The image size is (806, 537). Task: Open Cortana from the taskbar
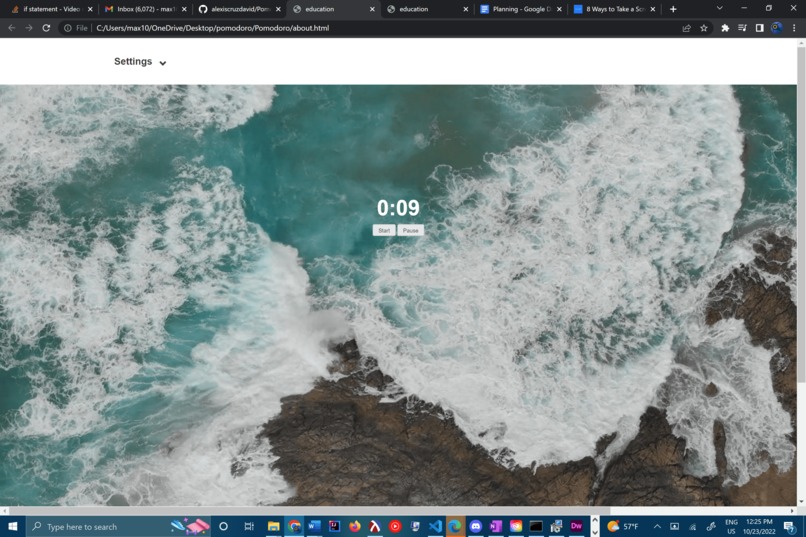pyautogui.click(x=223, y=526)
